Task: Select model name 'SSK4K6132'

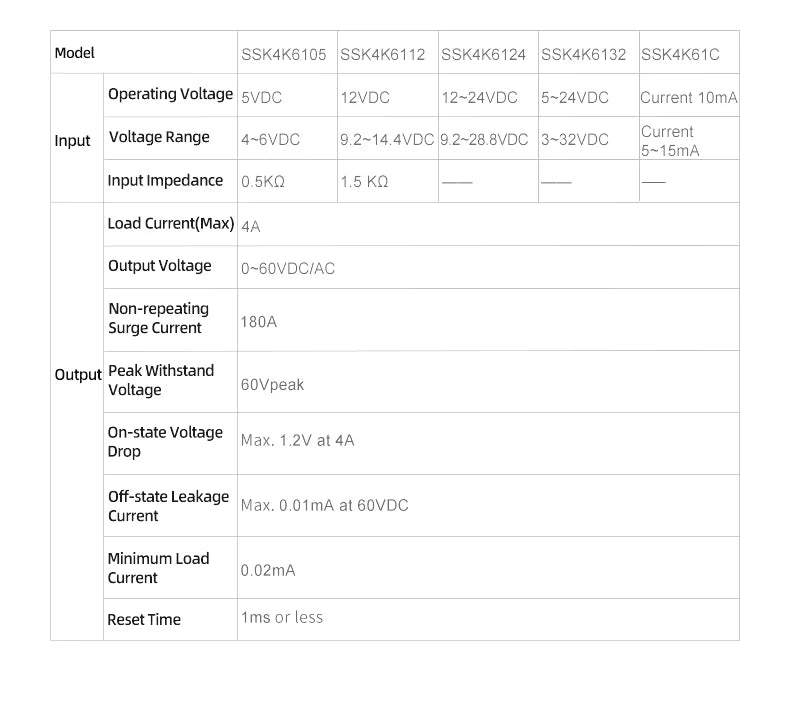Action: click(x=583, y=54)
